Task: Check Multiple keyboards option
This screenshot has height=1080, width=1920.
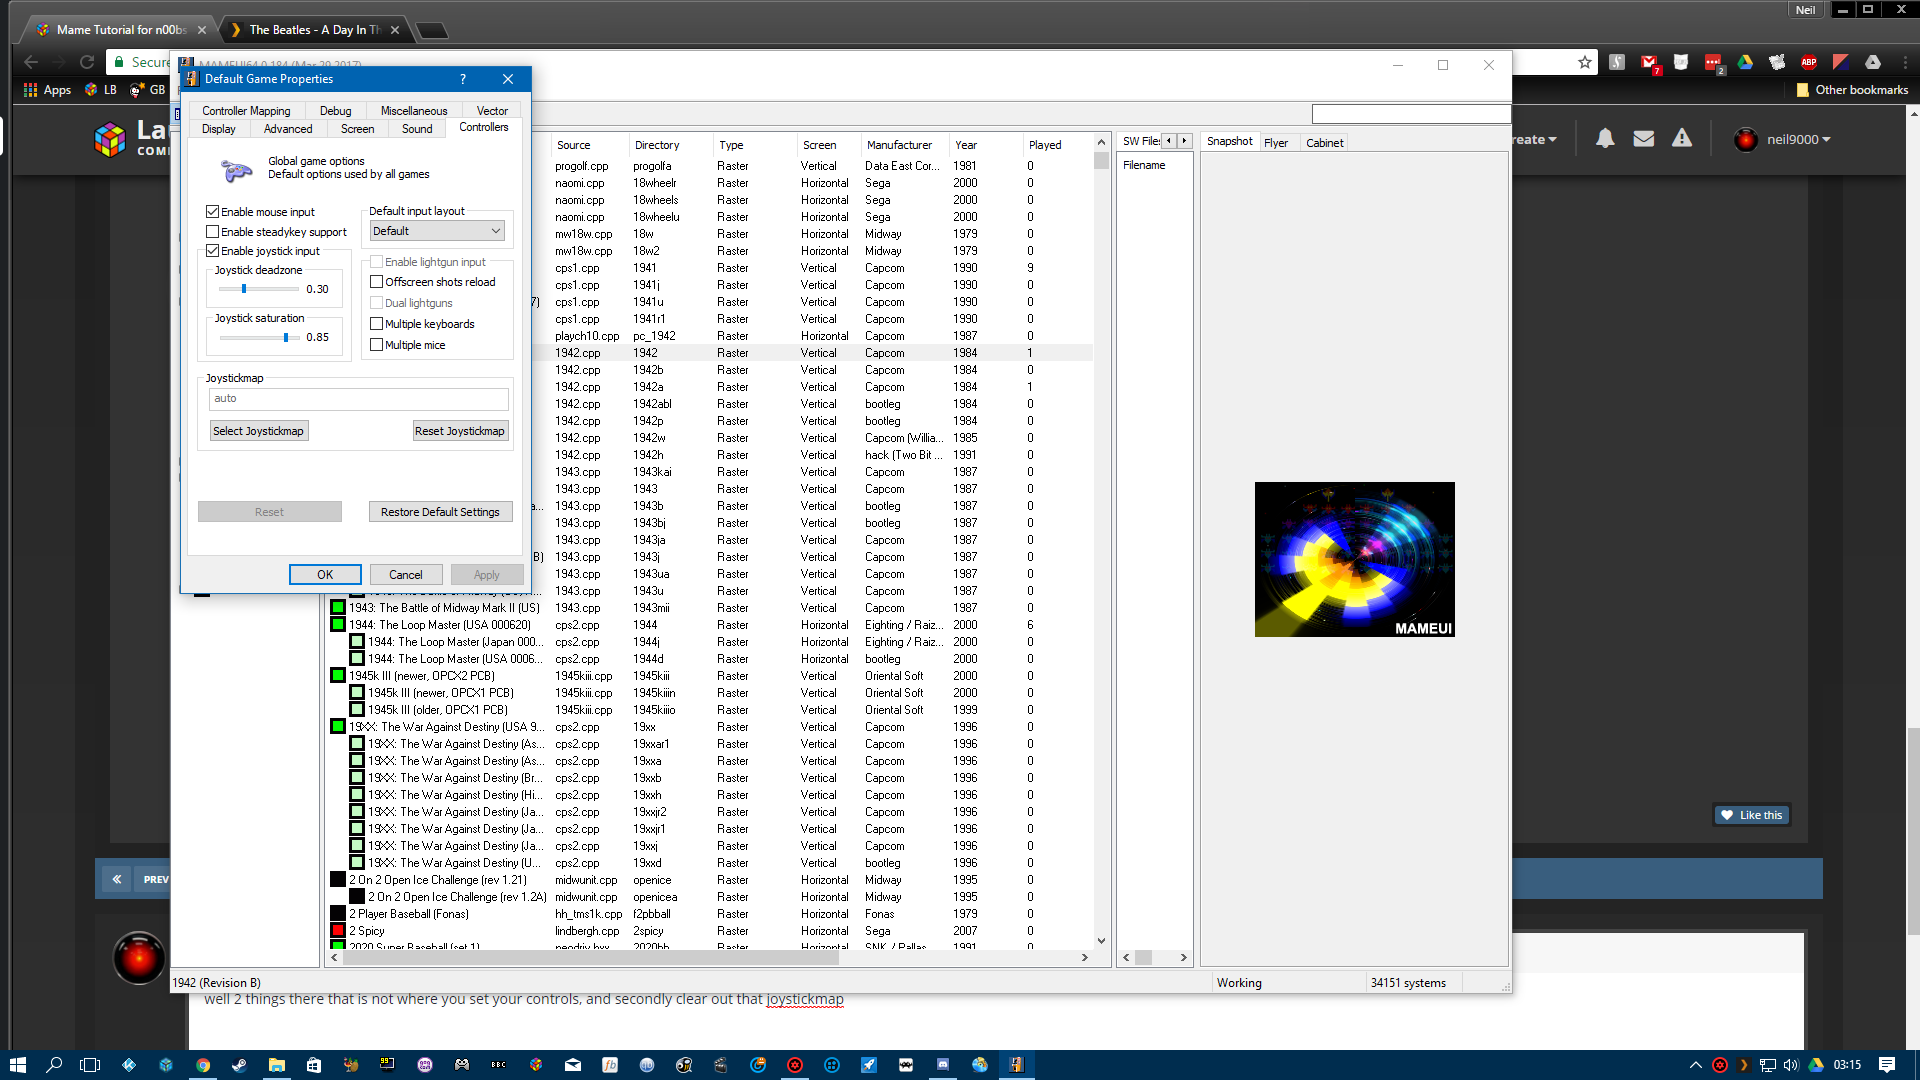Action: coord(377,324)
